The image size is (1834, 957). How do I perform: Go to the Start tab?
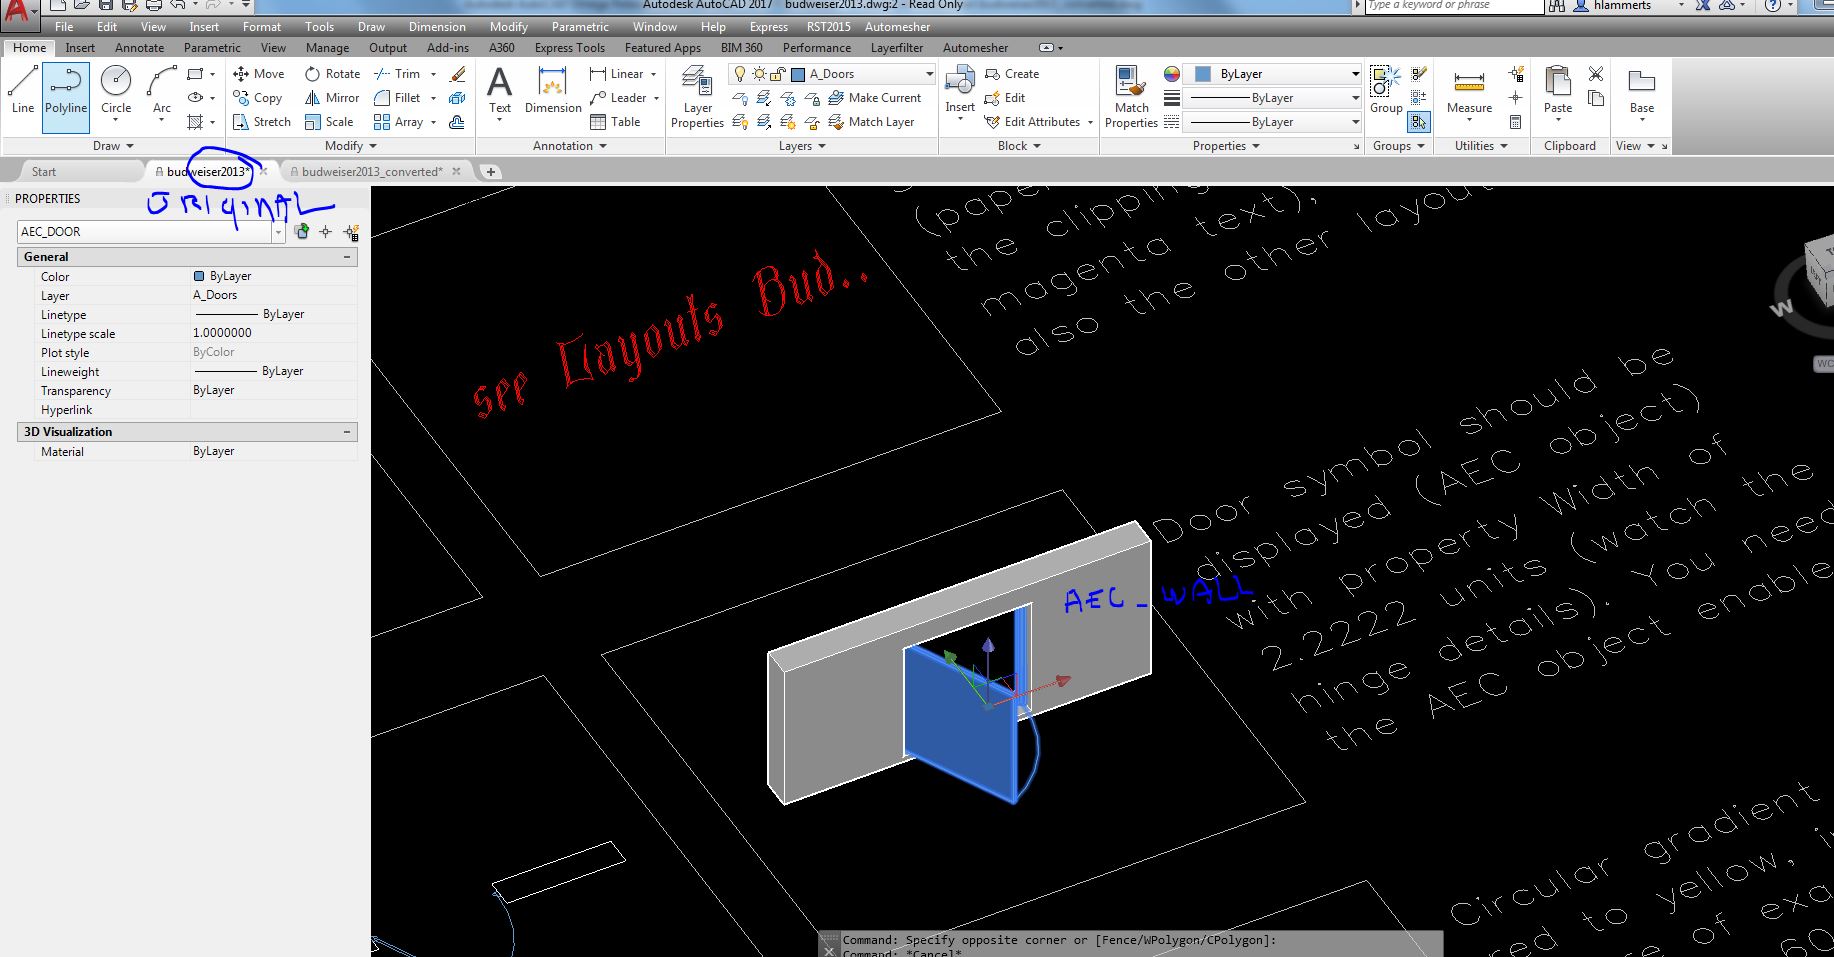[44, 172]
